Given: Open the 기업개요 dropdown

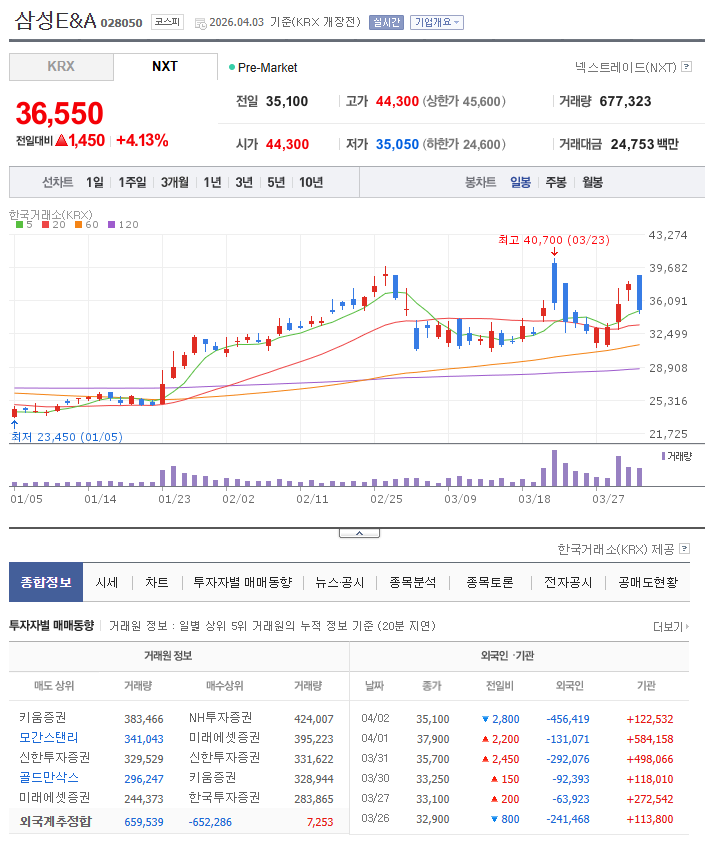Looking at the screenshot, I should (437, 22).
